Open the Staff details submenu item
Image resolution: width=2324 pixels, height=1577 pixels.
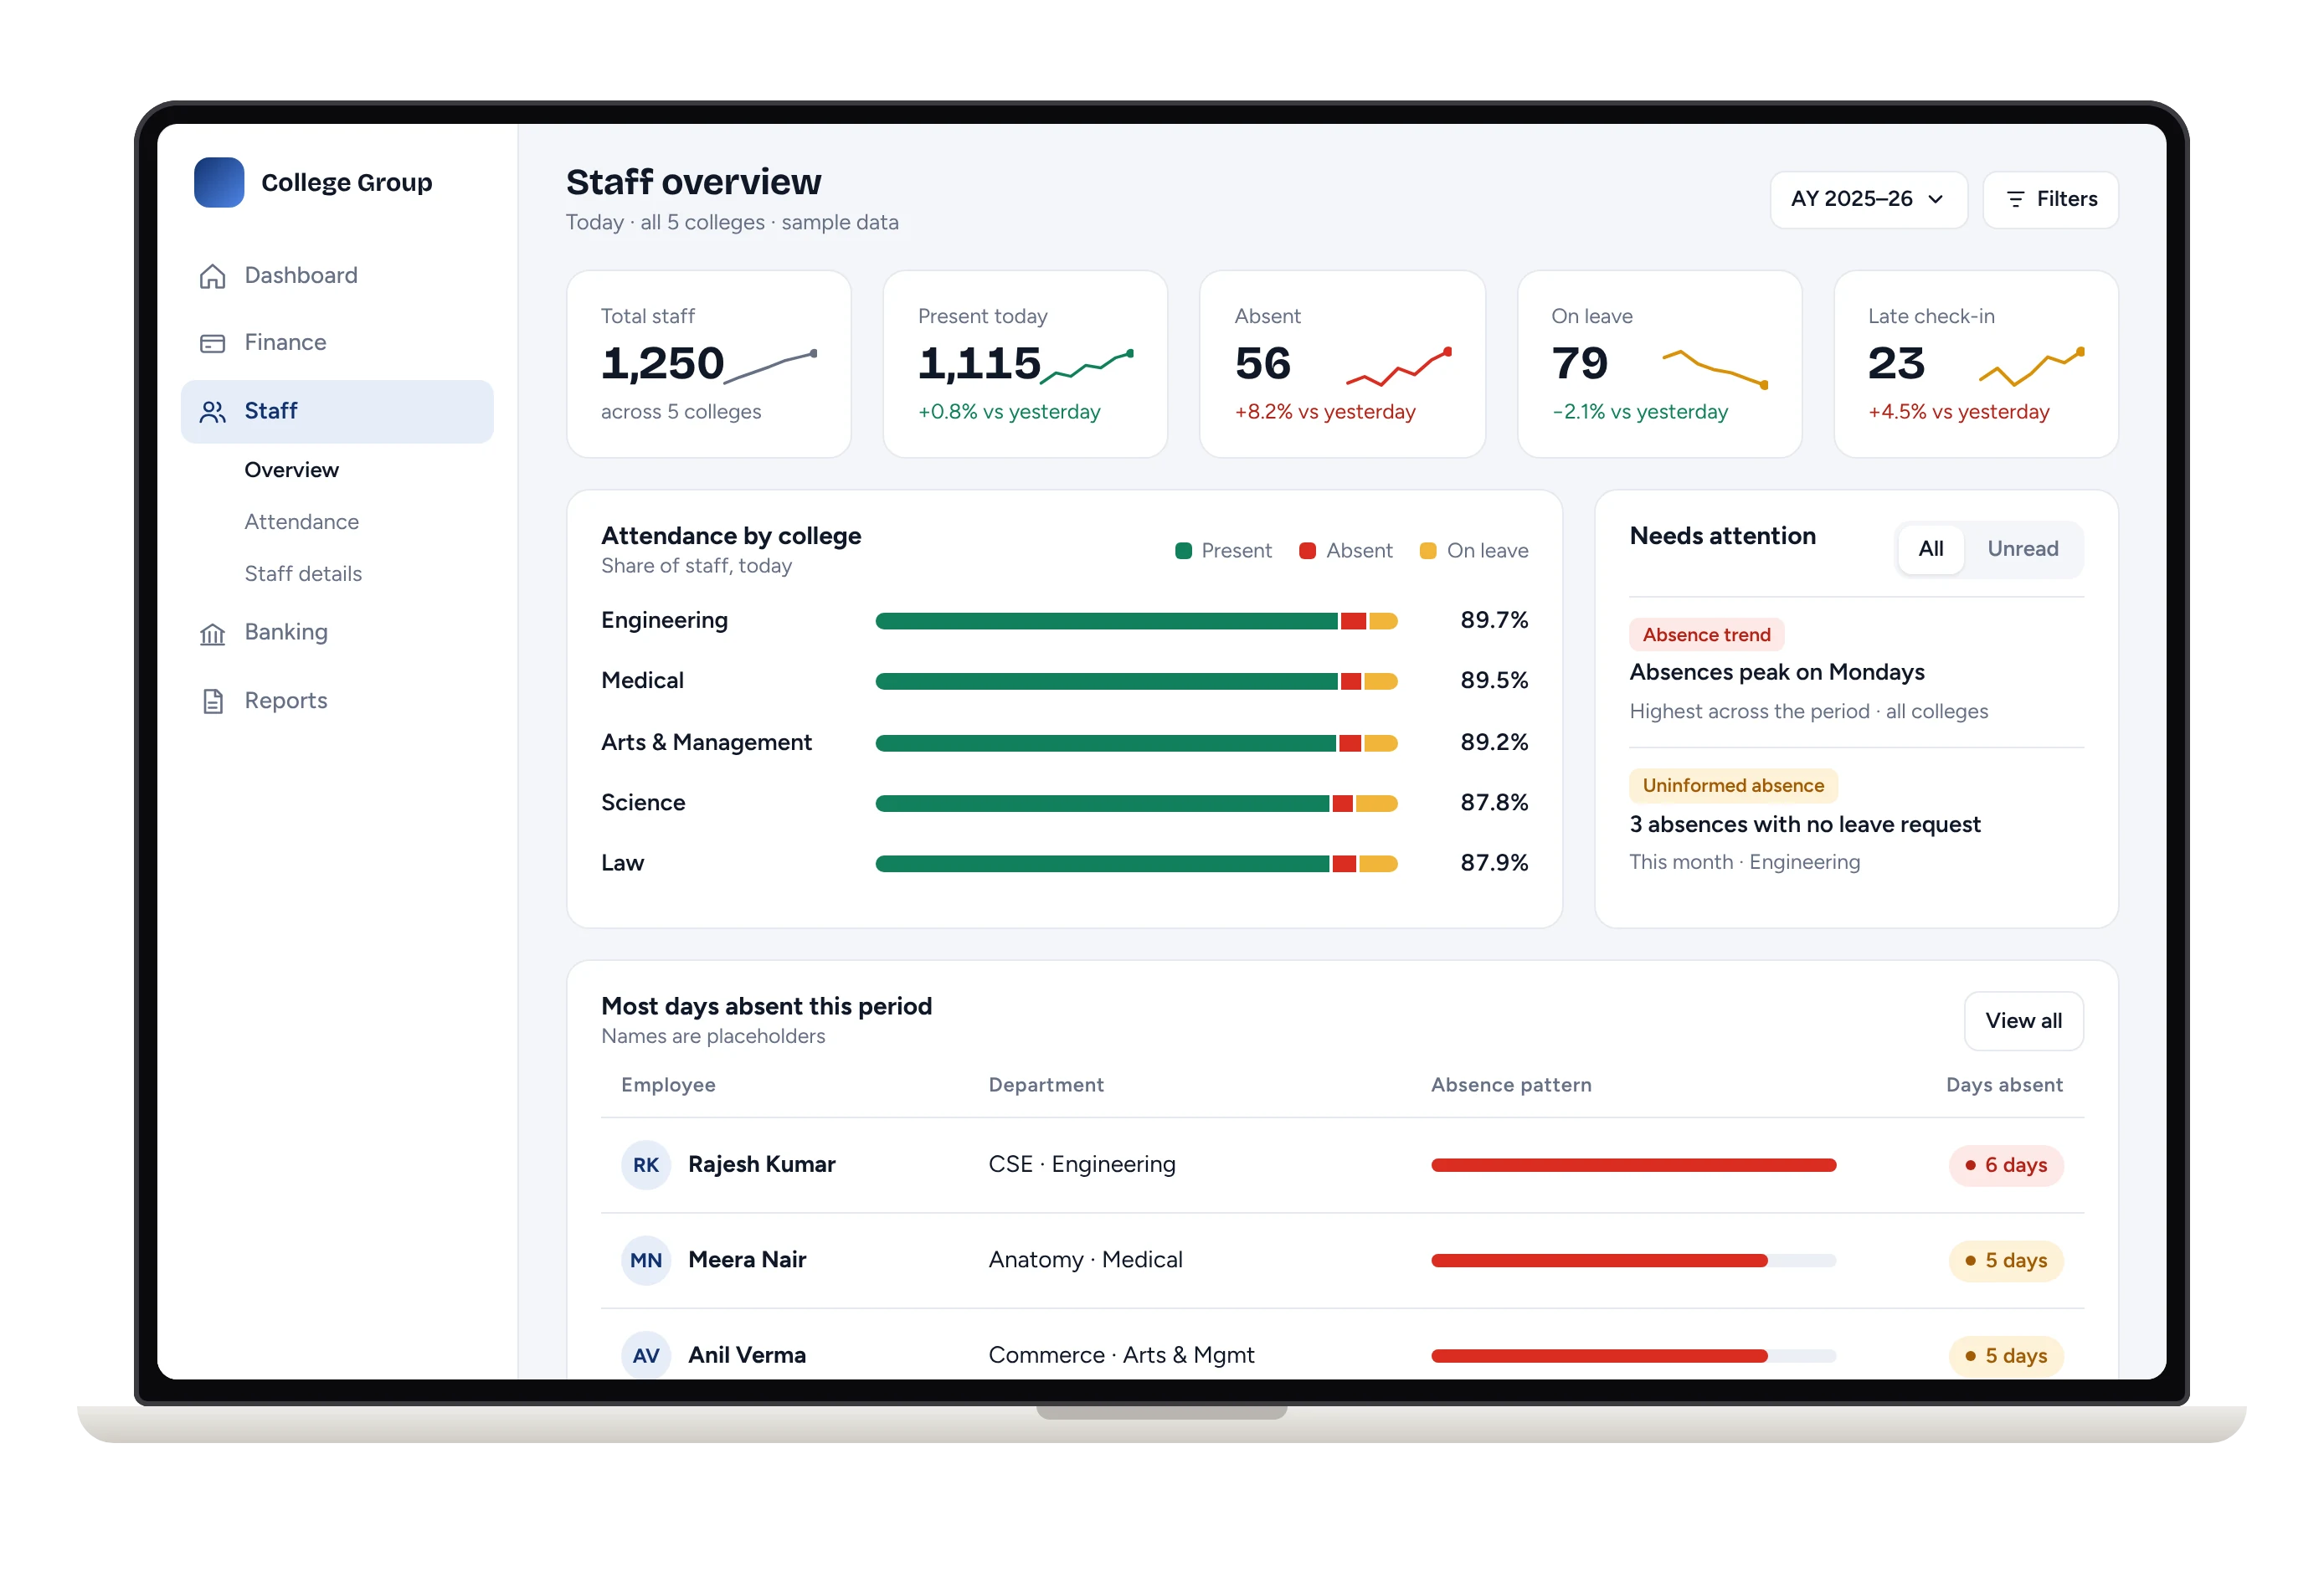(x=303, y=574)
